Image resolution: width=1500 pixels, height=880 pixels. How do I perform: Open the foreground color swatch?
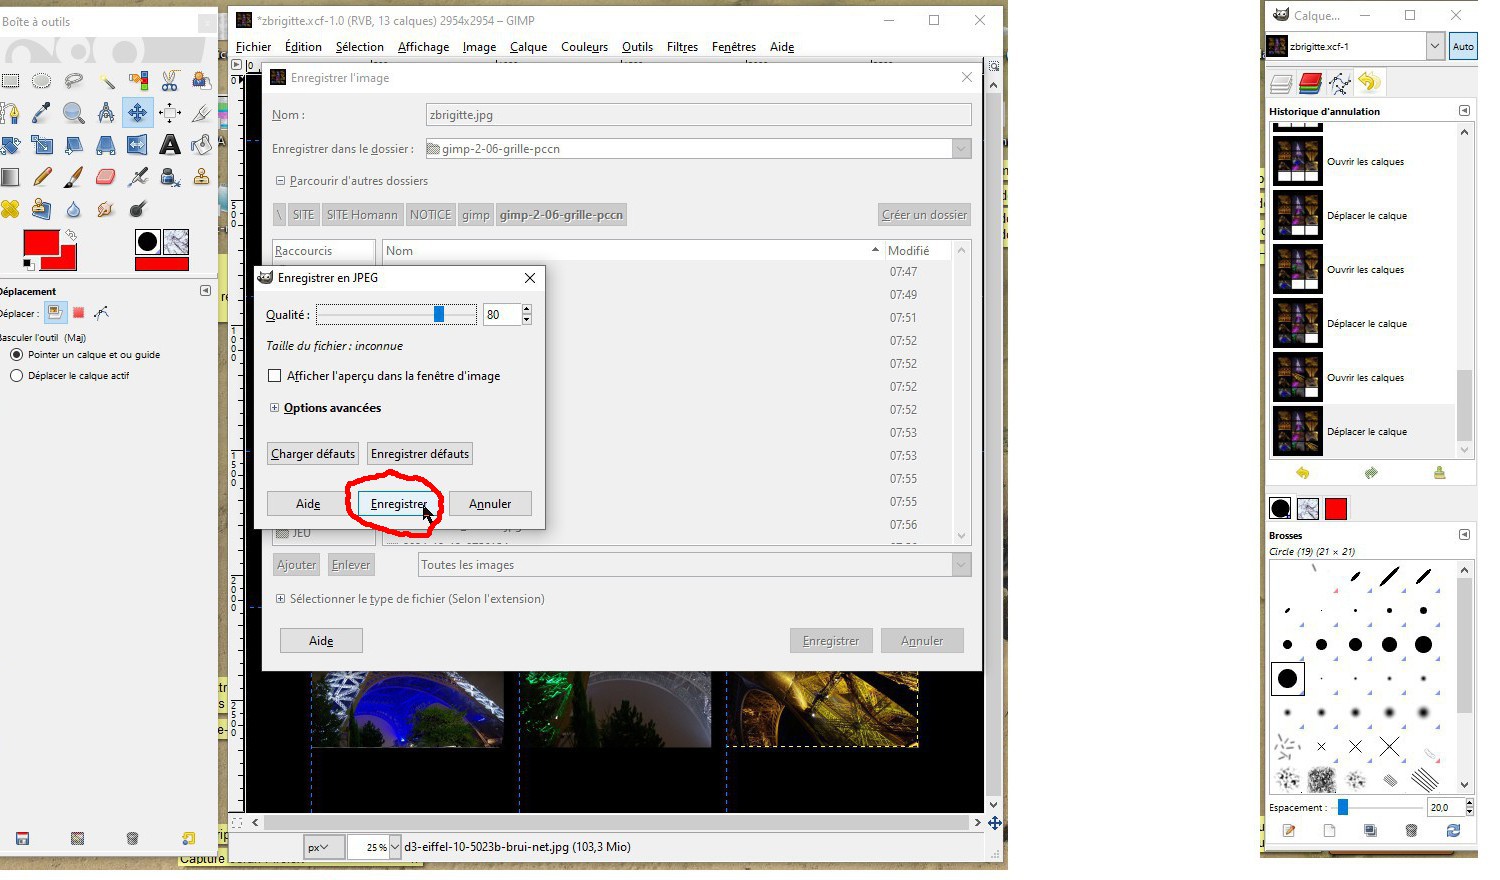(x=41, y=242)
